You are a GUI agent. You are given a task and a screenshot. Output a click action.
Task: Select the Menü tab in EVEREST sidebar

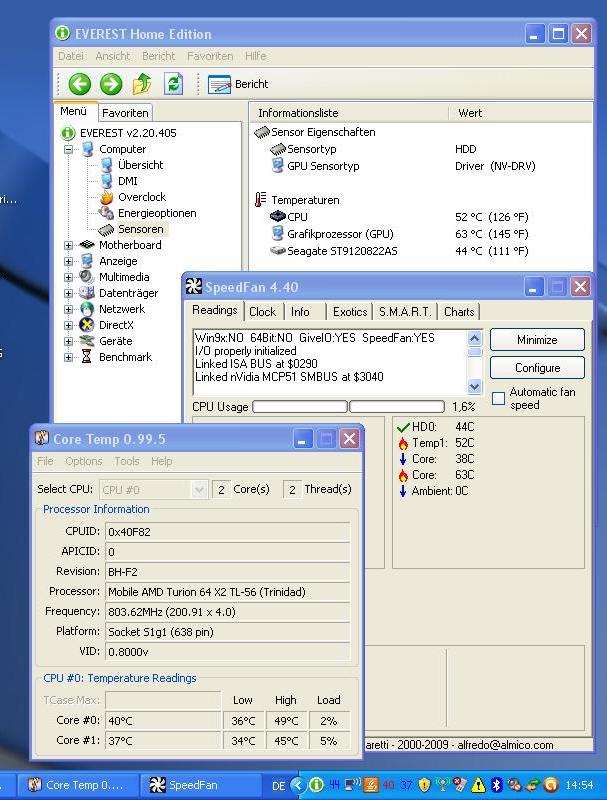coord(73,111)
